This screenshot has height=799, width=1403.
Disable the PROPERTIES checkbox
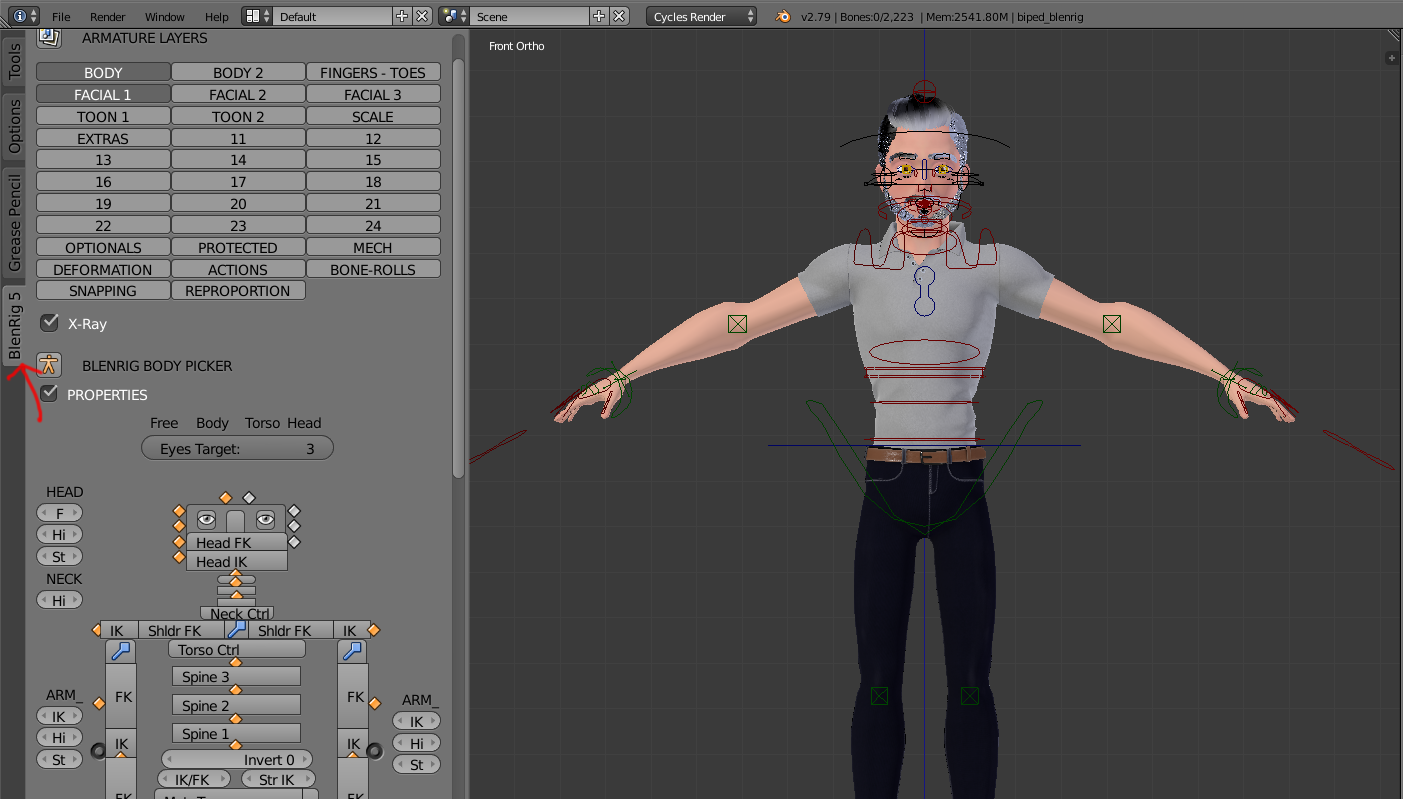(50, 394)
